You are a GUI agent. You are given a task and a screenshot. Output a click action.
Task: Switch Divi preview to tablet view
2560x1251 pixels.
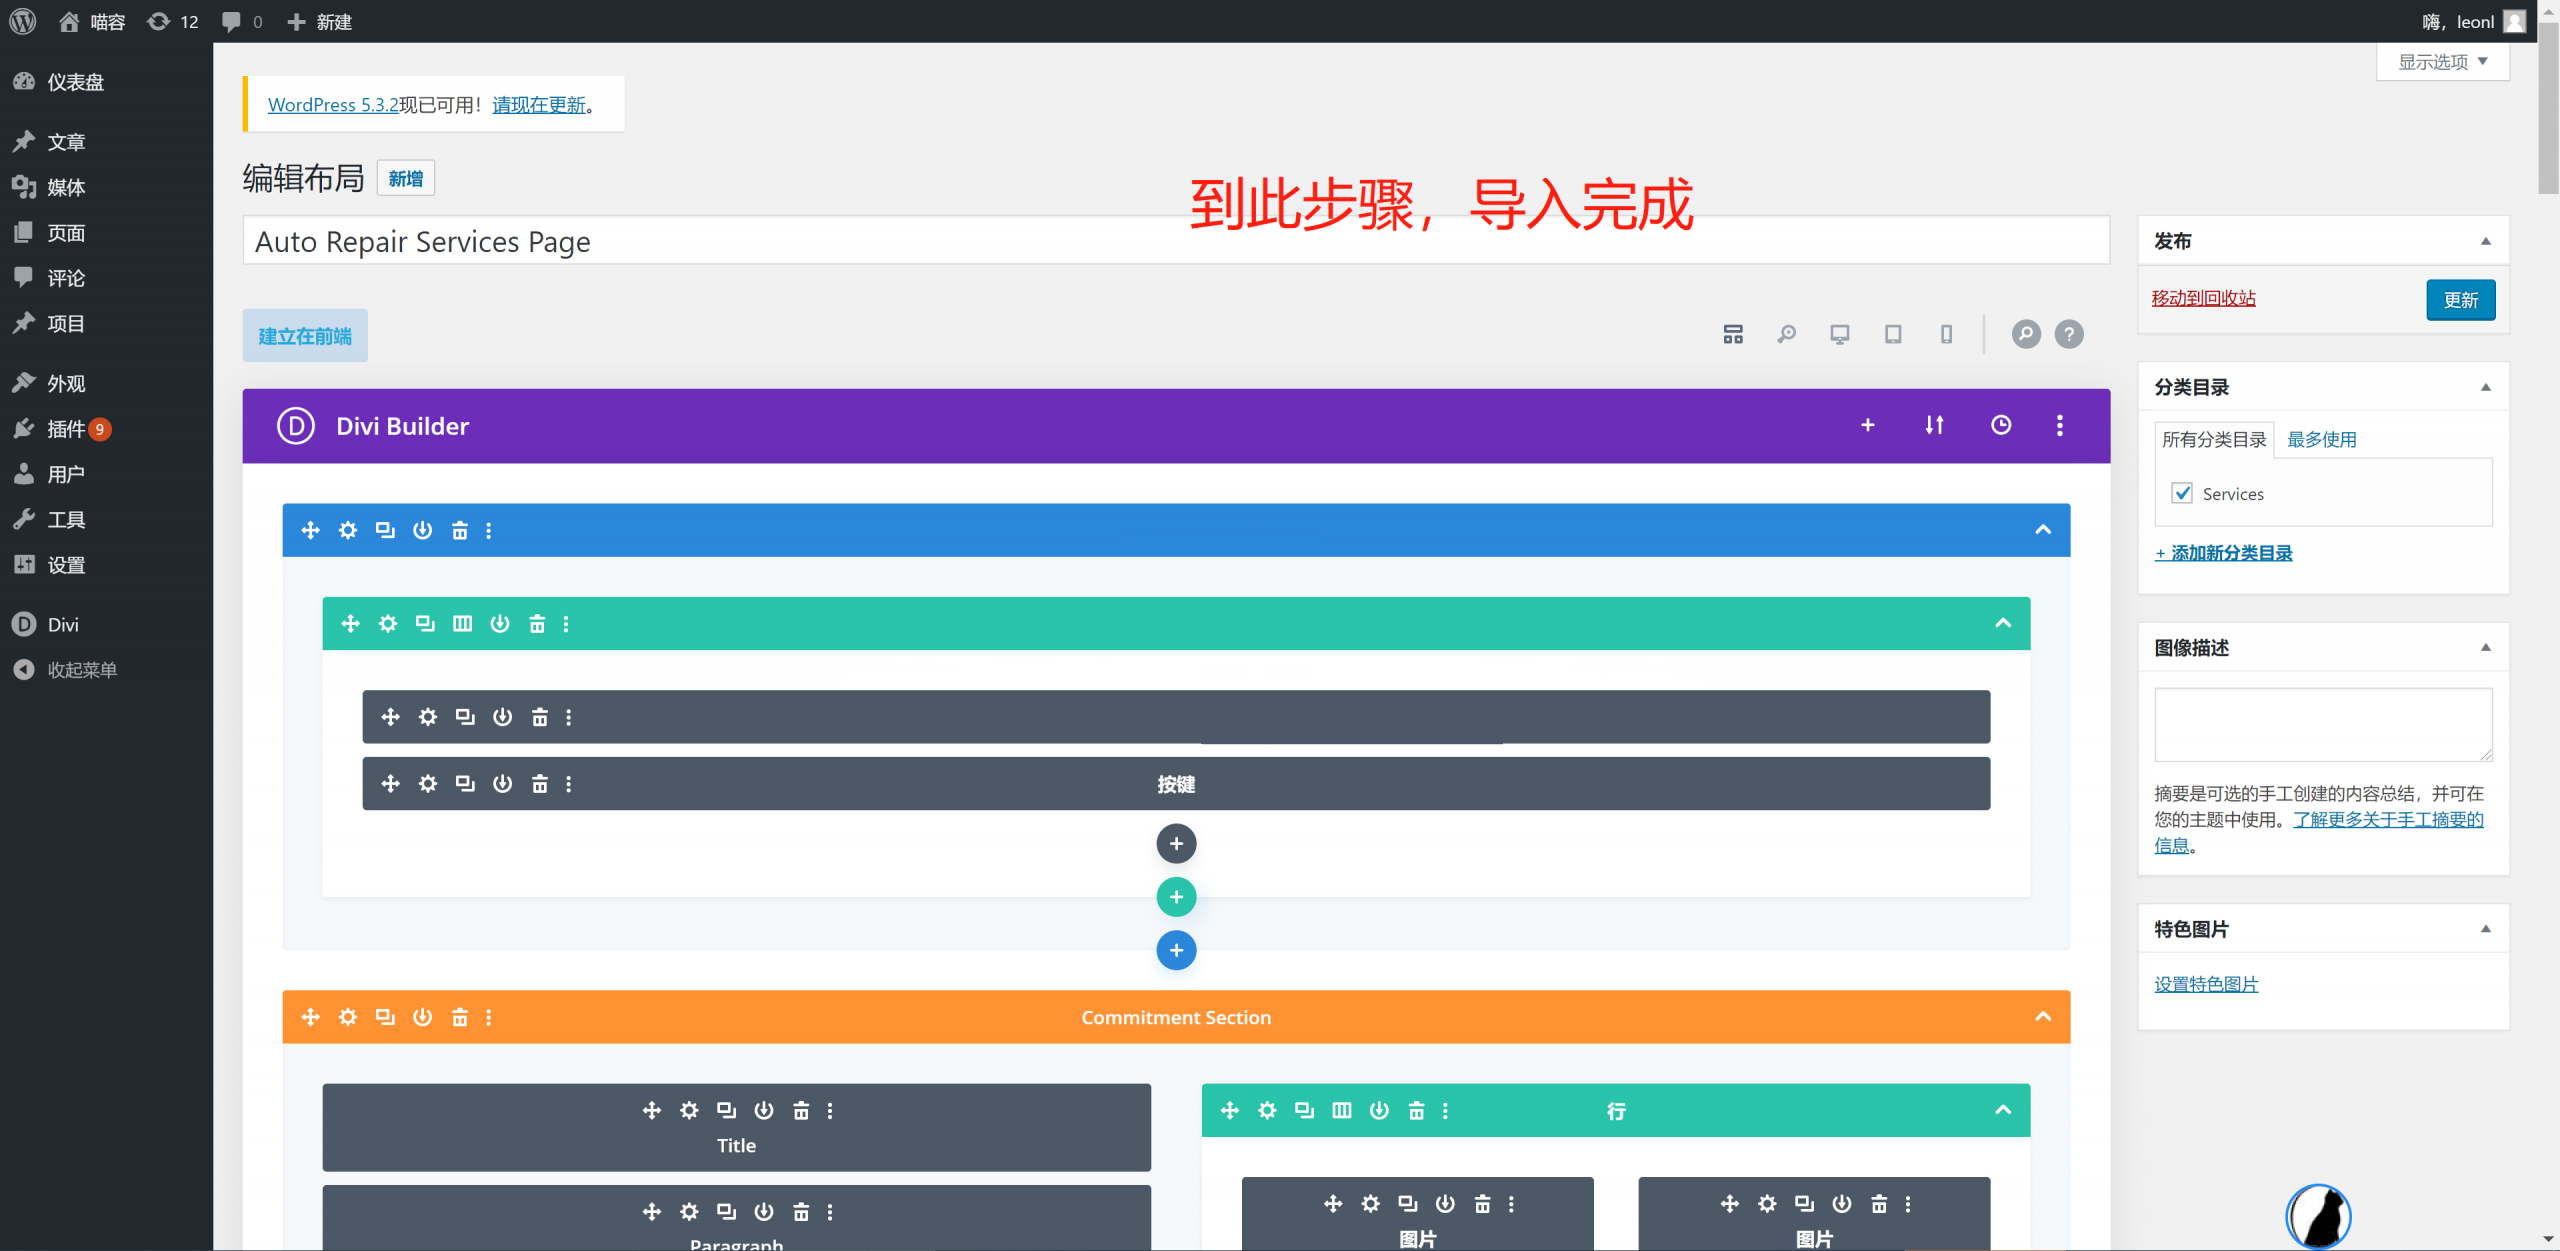[x=1892, y=333]
